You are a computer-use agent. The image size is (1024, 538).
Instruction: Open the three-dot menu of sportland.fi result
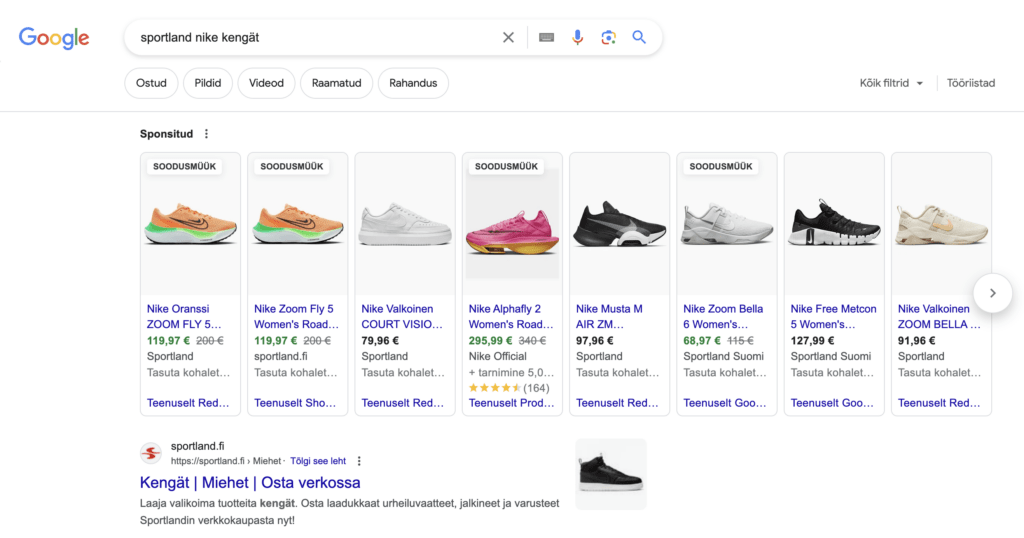(x=359, y=461)
